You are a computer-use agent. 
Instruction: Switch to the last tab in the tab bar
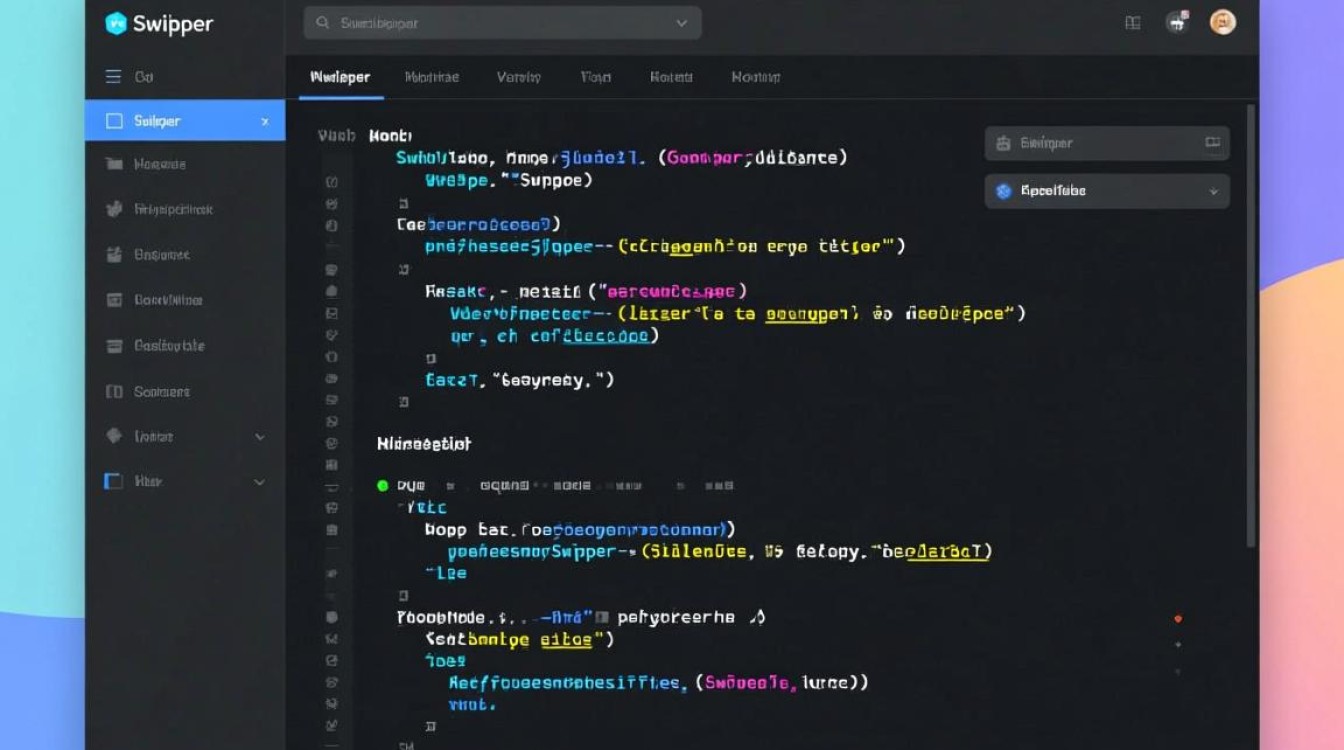(756, 77)
